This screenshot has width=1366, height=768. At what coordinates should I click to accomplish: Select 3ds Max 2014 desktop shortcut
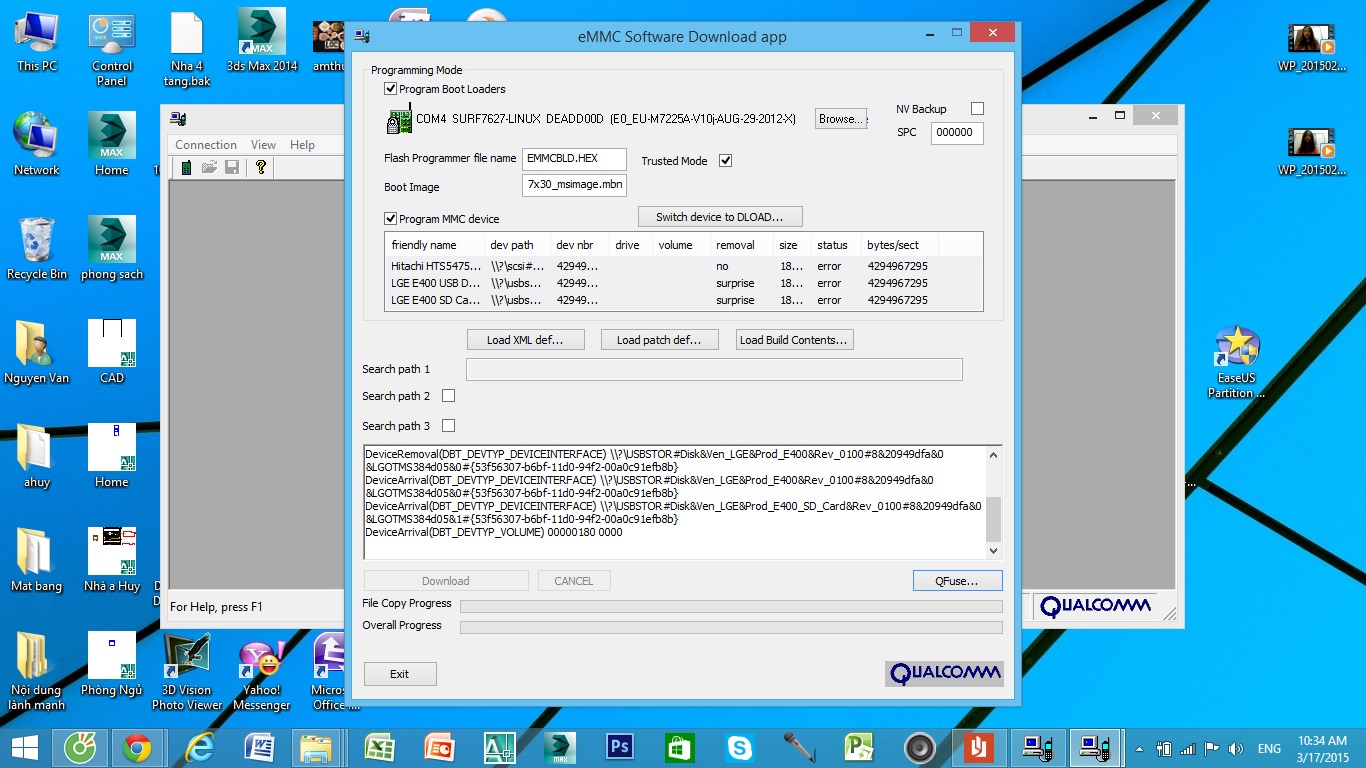coord(262,41)
